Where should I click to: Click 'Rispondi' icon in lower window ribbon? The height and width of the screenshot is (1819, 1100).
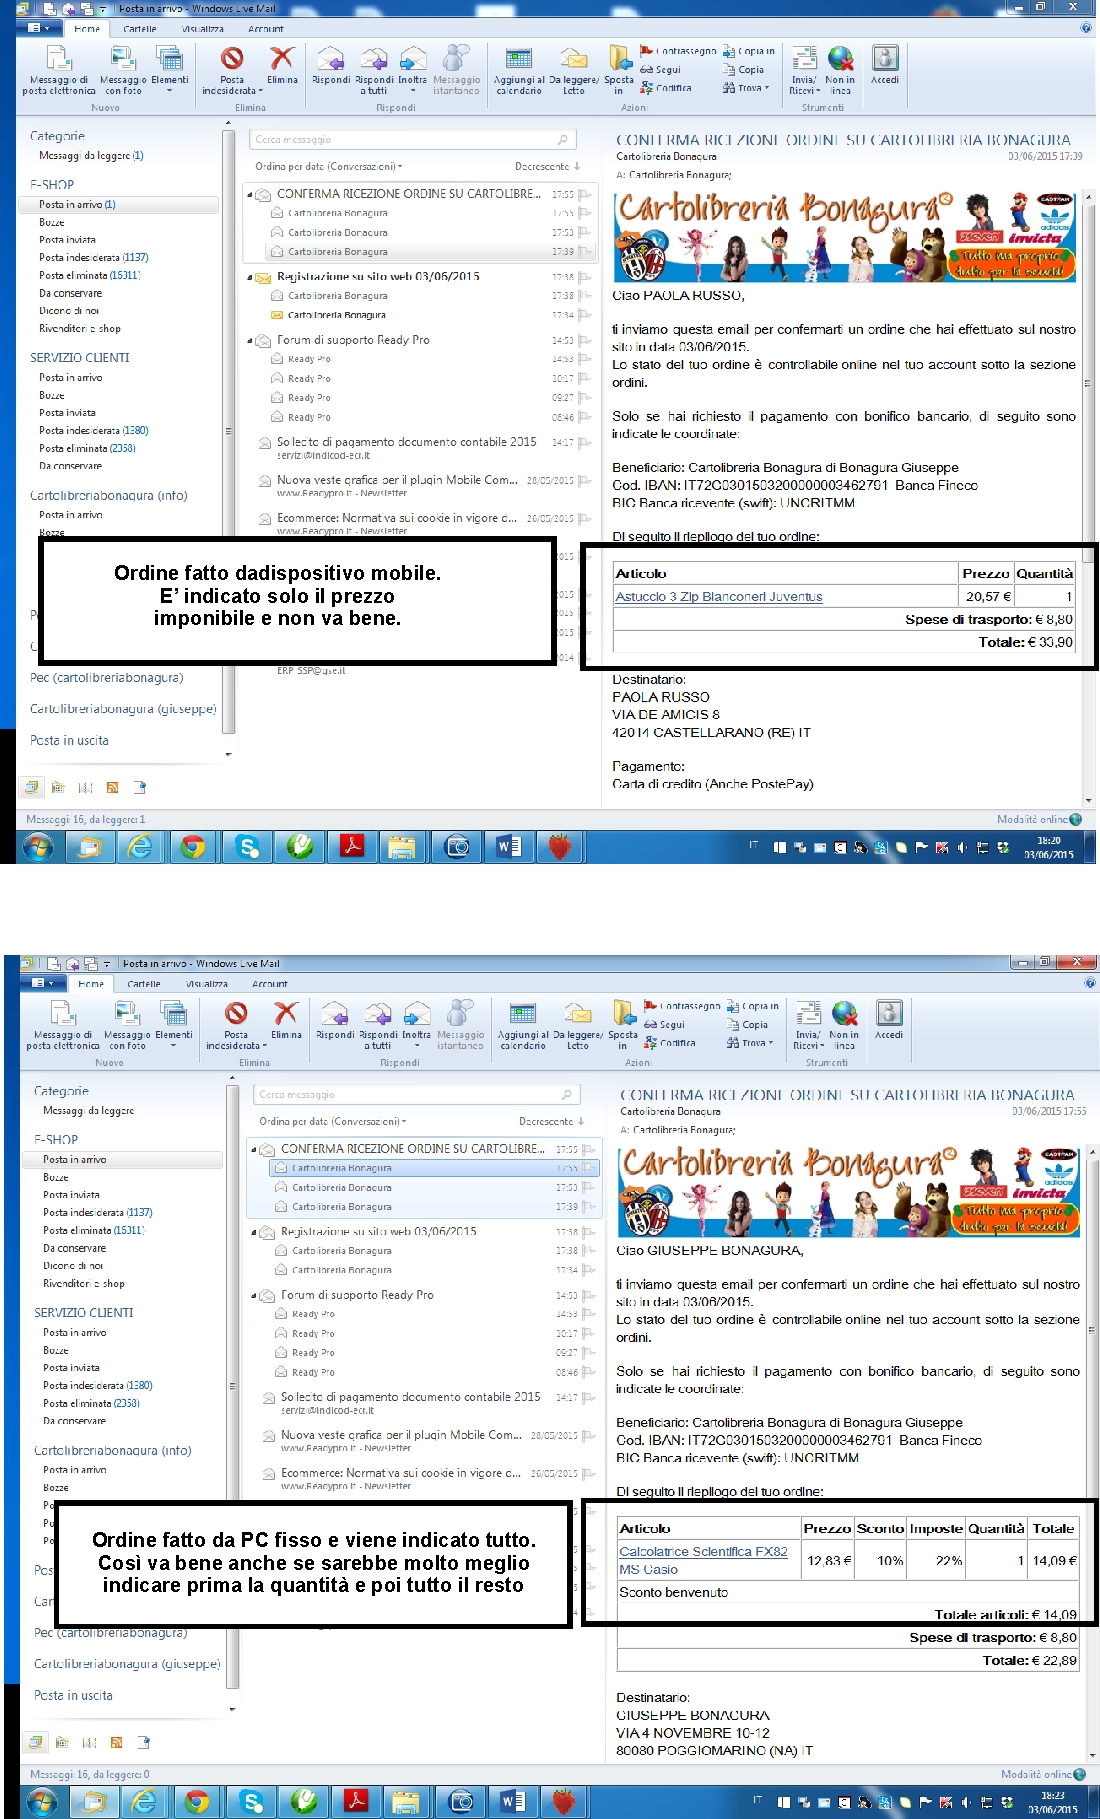pos(334,1013)
